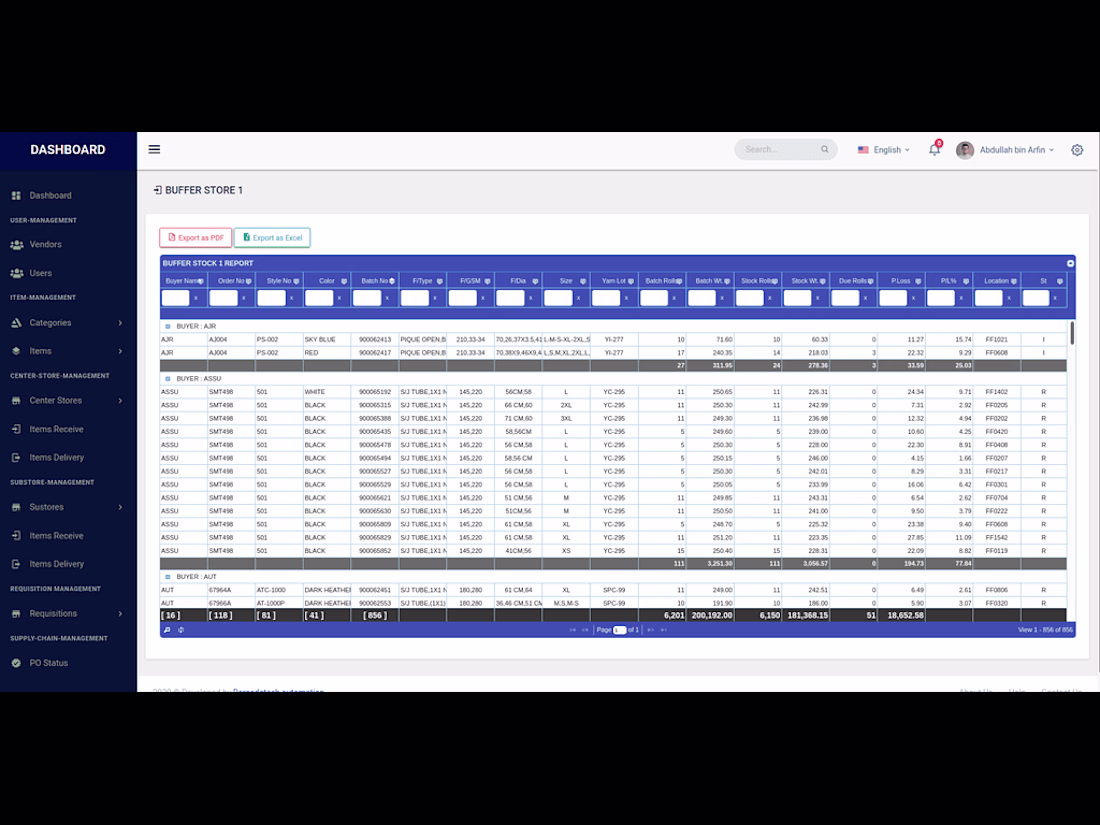Click location cell FF1021
This screenshot has width=1100, height=825.
coord(996,340)
